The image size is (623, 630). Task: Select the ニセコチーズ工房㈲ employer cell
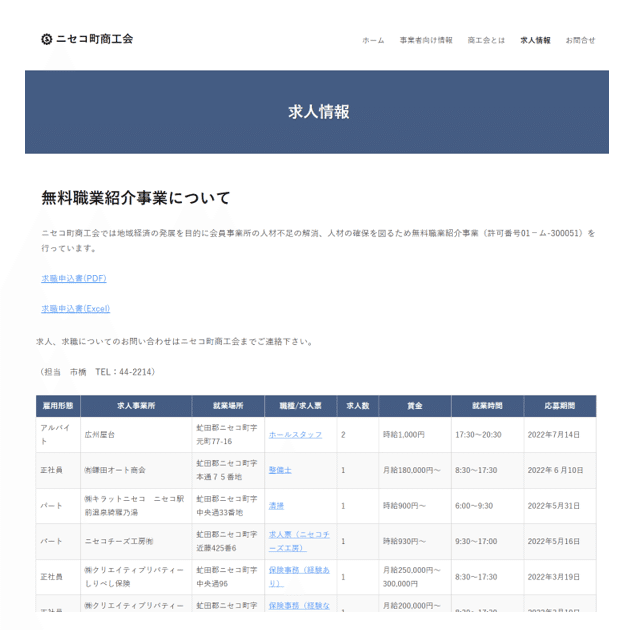136,541
